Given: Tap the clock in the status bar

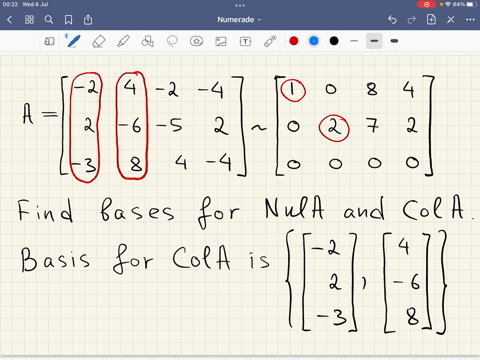Looking at the screenshot, I should (x=10, y=4).
